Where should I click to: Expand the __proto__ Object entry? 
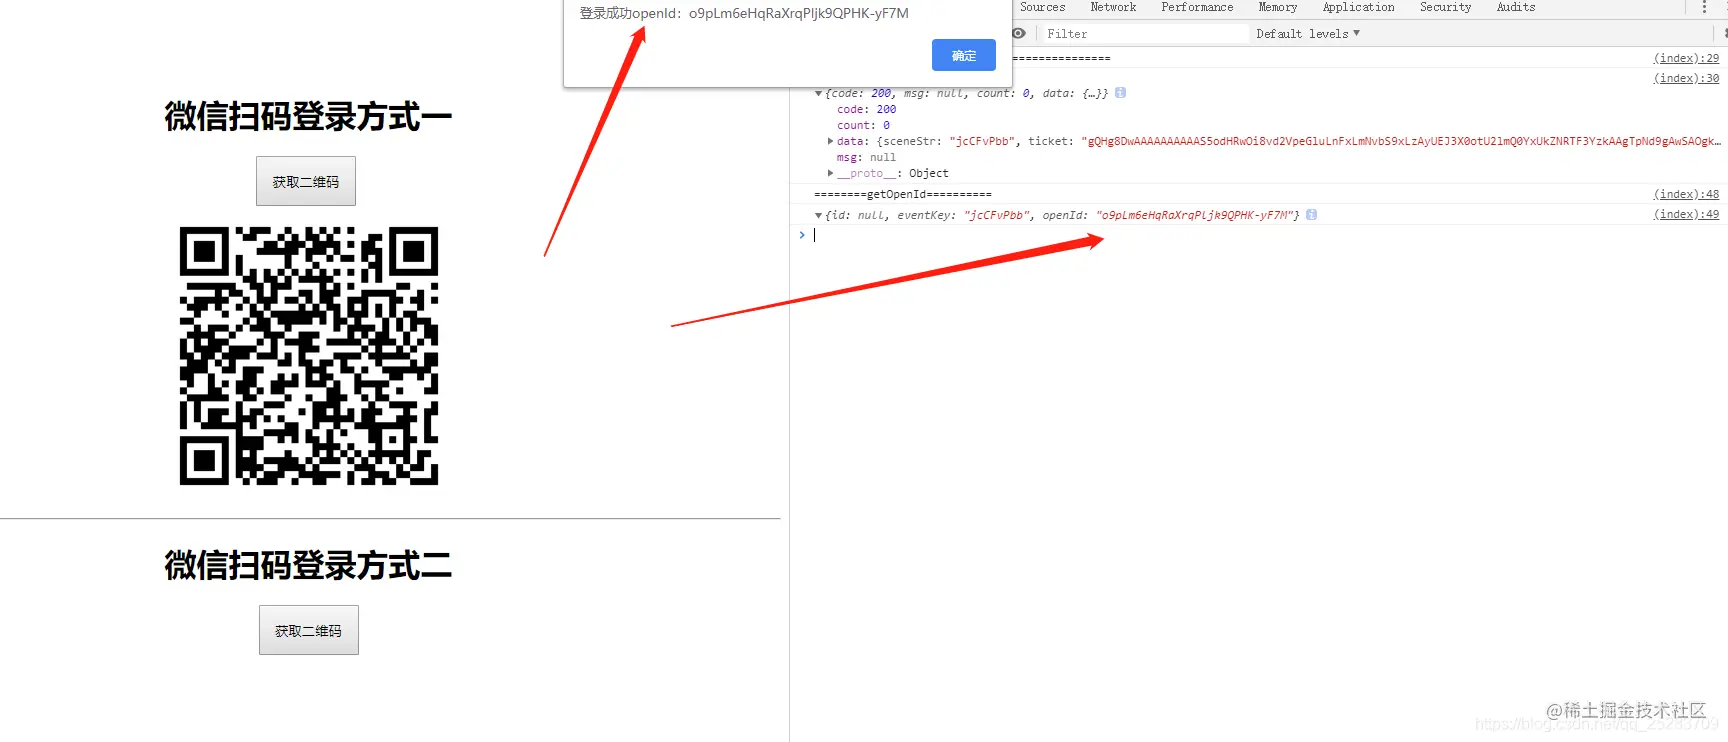tap(830, 173)
